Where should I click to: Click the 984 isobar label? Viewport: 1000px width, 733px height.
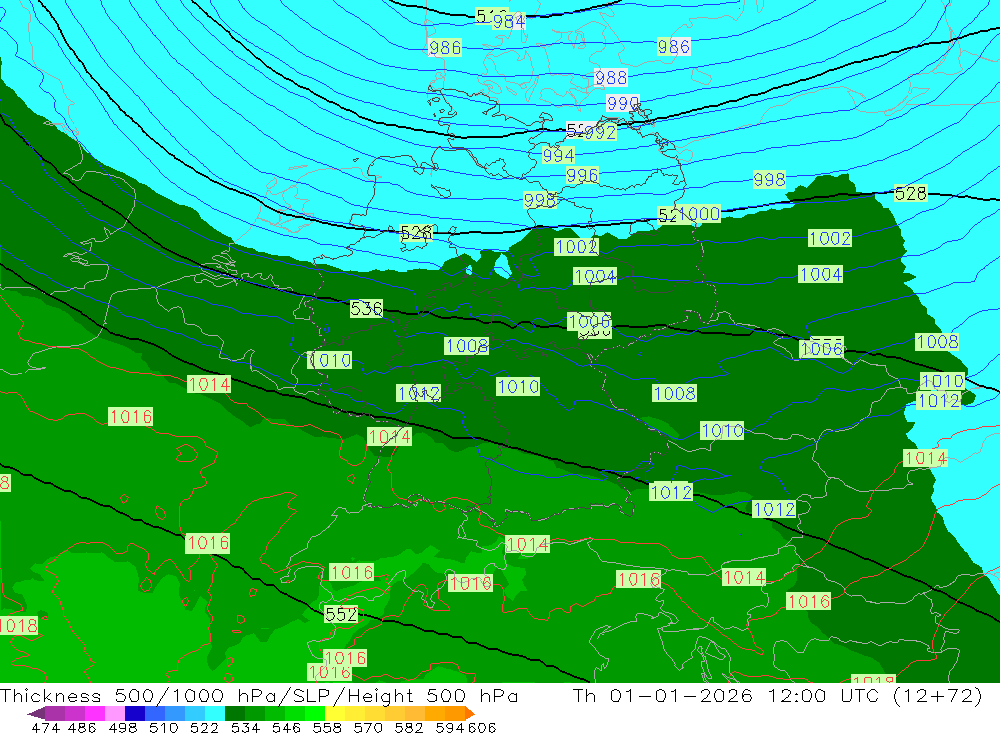pos(508,22)
